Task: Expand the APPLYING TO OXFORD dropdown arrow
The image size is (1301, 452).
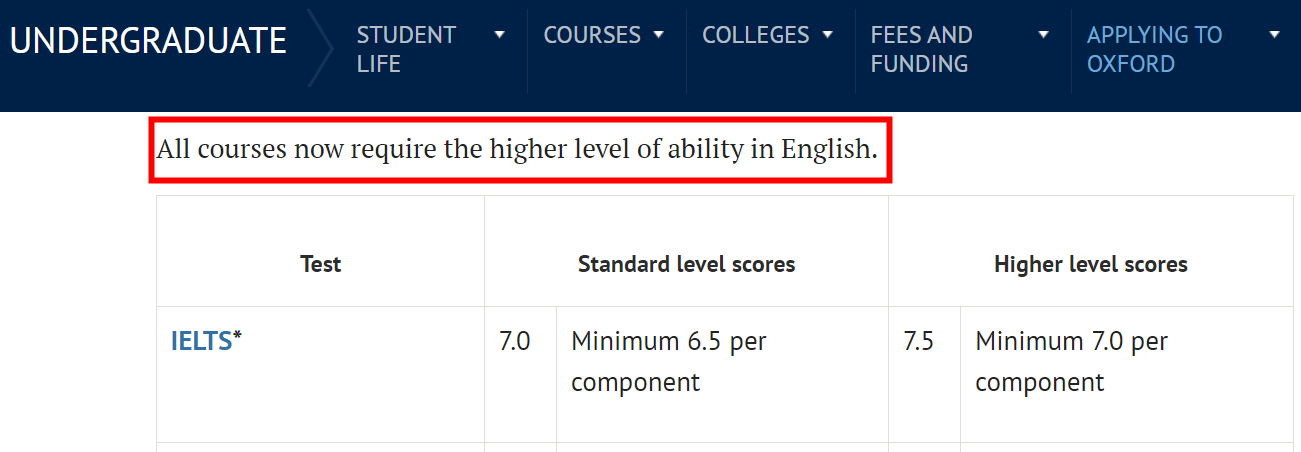Action: (x=1274, y=35)
